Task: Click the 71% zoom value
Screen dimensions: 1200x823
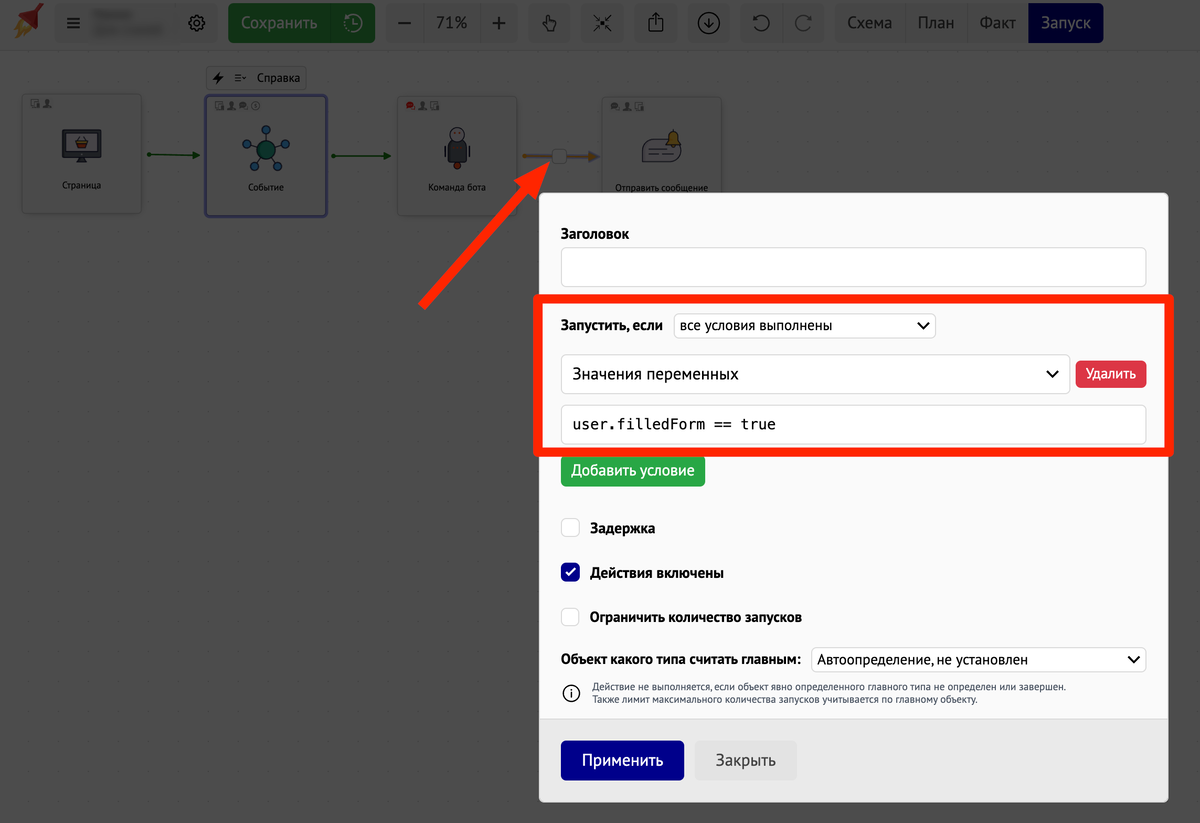Action: click(x=452, y=23)
